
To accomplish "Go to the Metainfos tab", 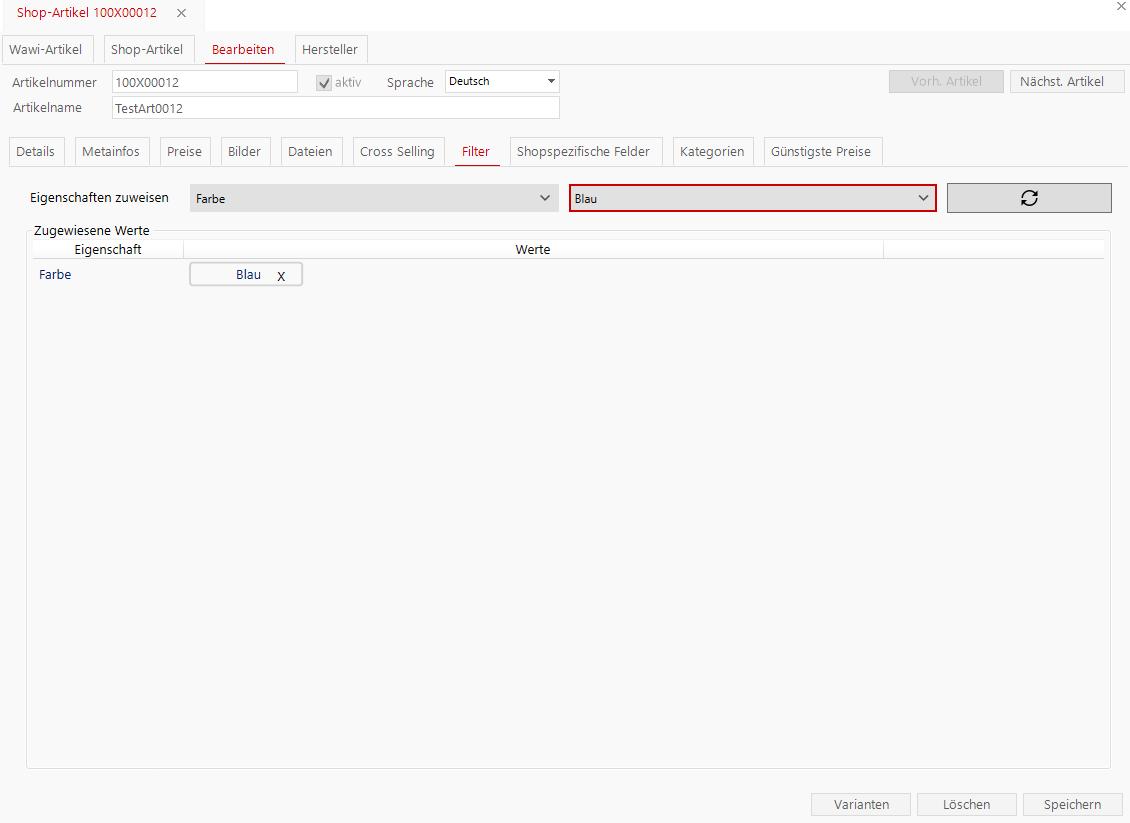I will [x=111, y=151].
